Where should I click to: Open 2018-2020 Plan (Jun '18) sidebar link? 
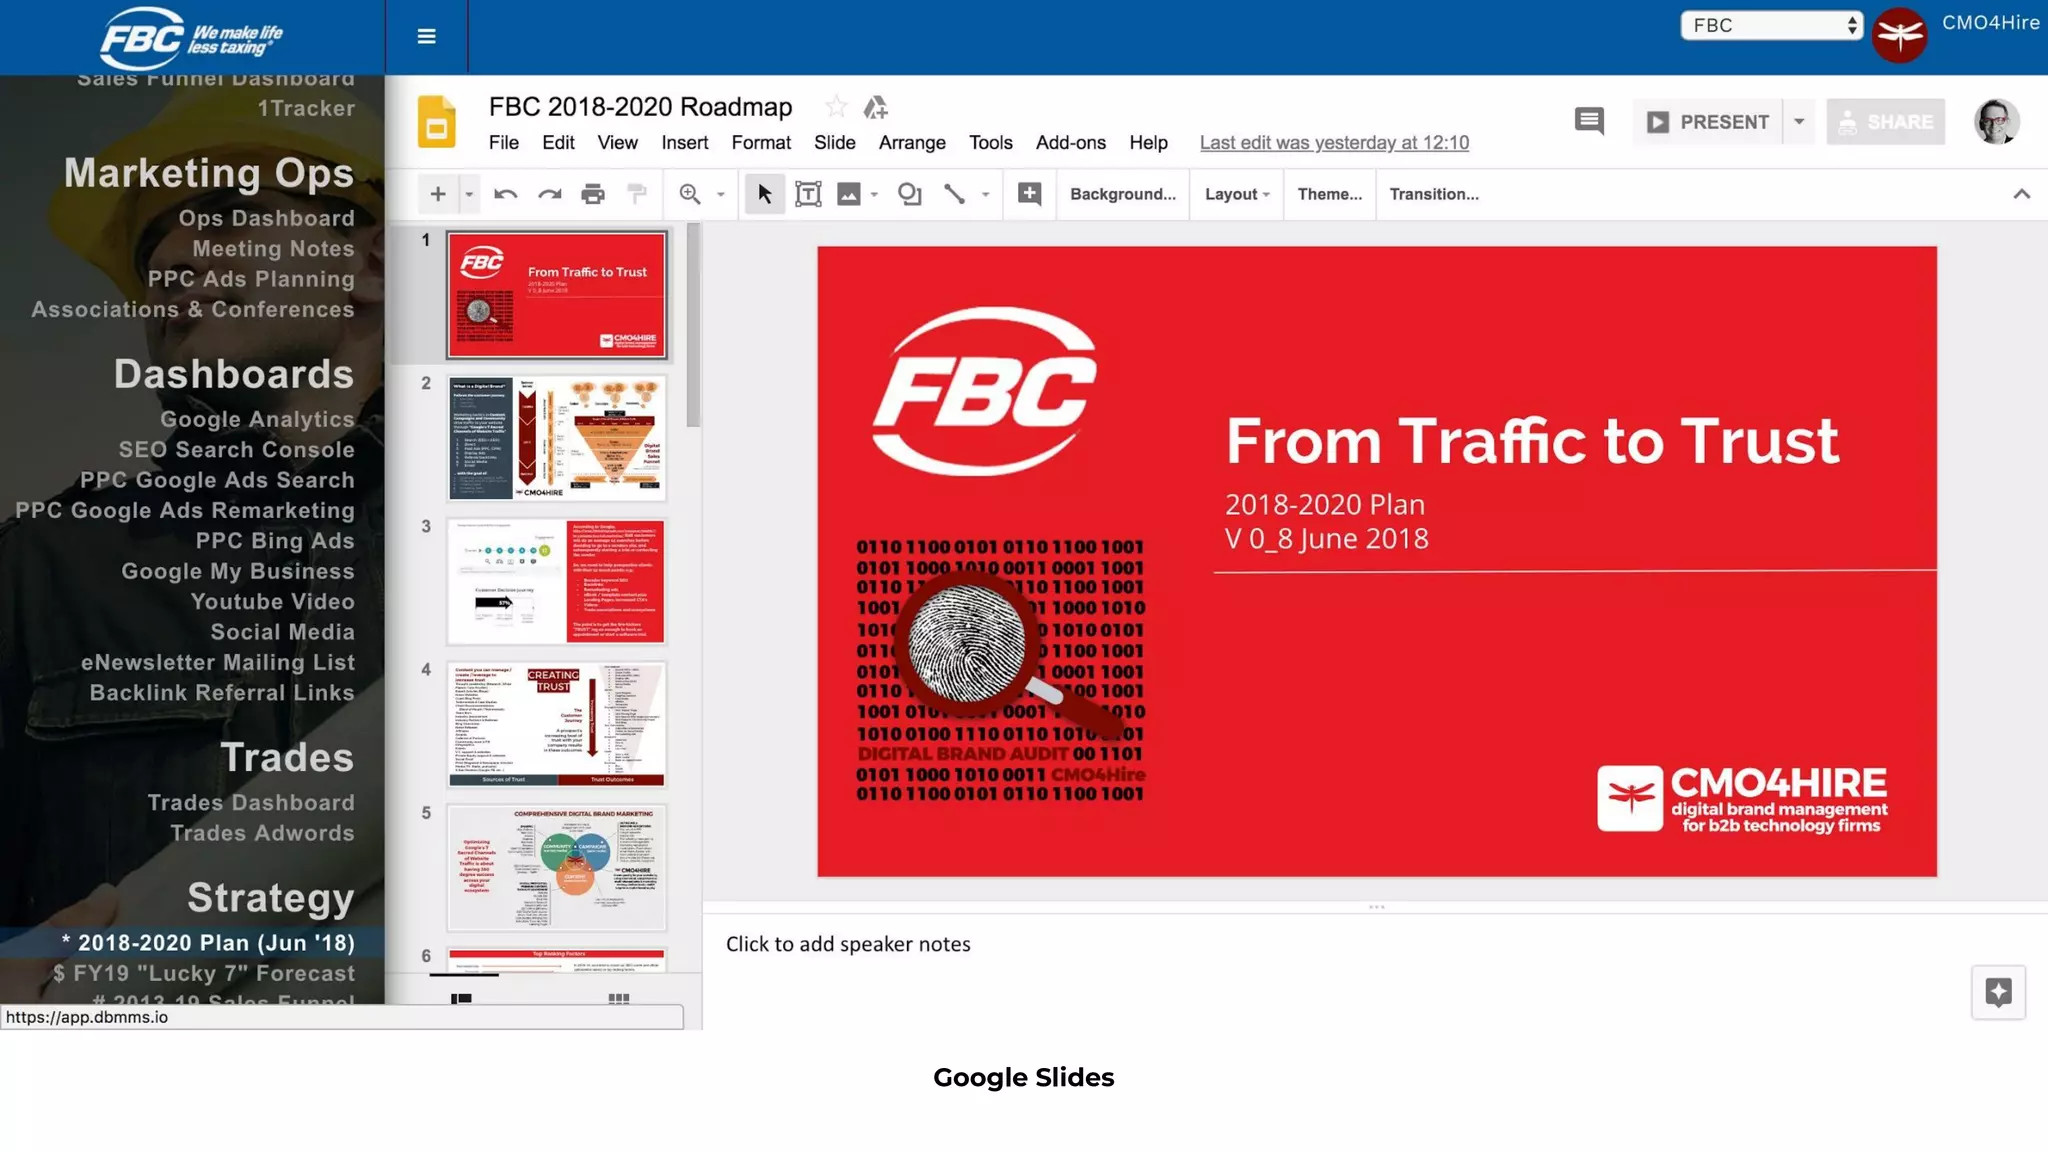(x=208, y=943)
